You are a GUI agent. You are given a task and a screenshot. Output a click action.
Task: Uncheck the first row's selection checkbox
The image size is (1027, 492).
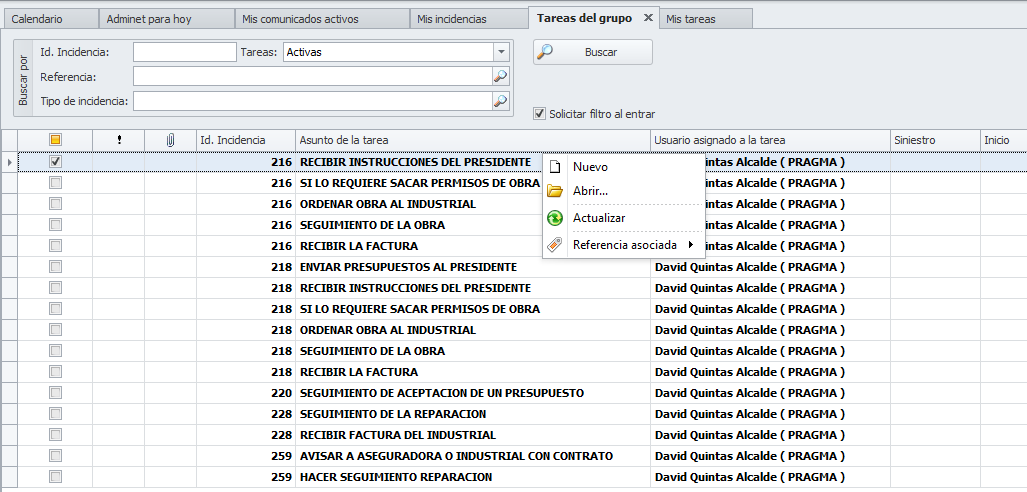(56, 161)
